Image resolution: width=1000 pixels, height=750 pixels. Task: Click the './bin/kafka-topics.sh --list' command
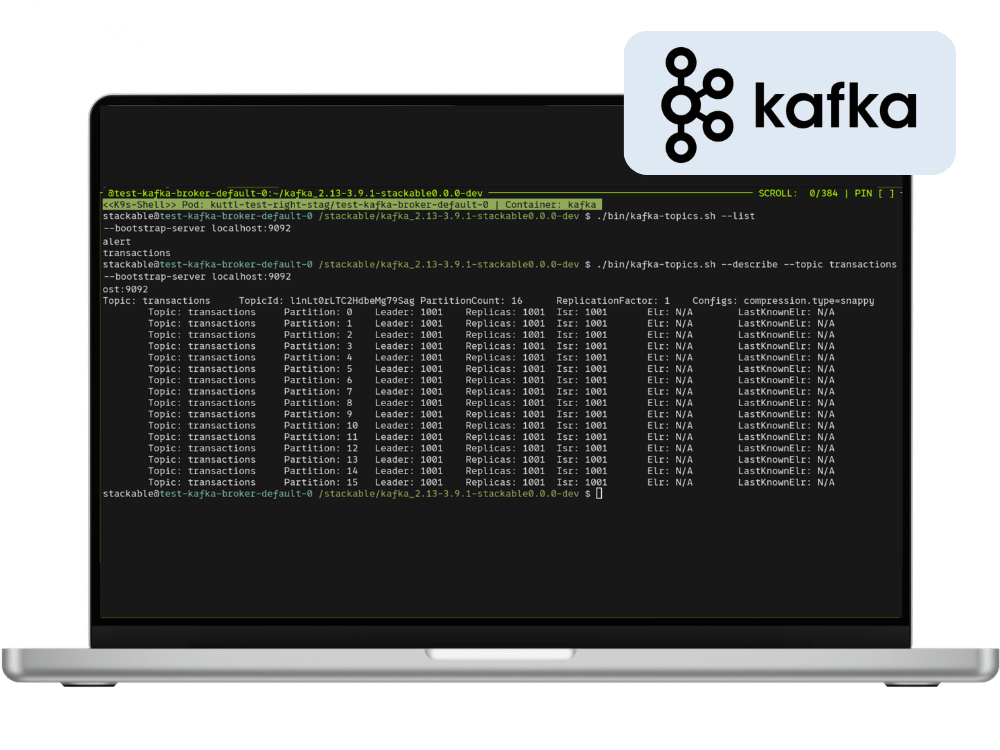[676, 216]
